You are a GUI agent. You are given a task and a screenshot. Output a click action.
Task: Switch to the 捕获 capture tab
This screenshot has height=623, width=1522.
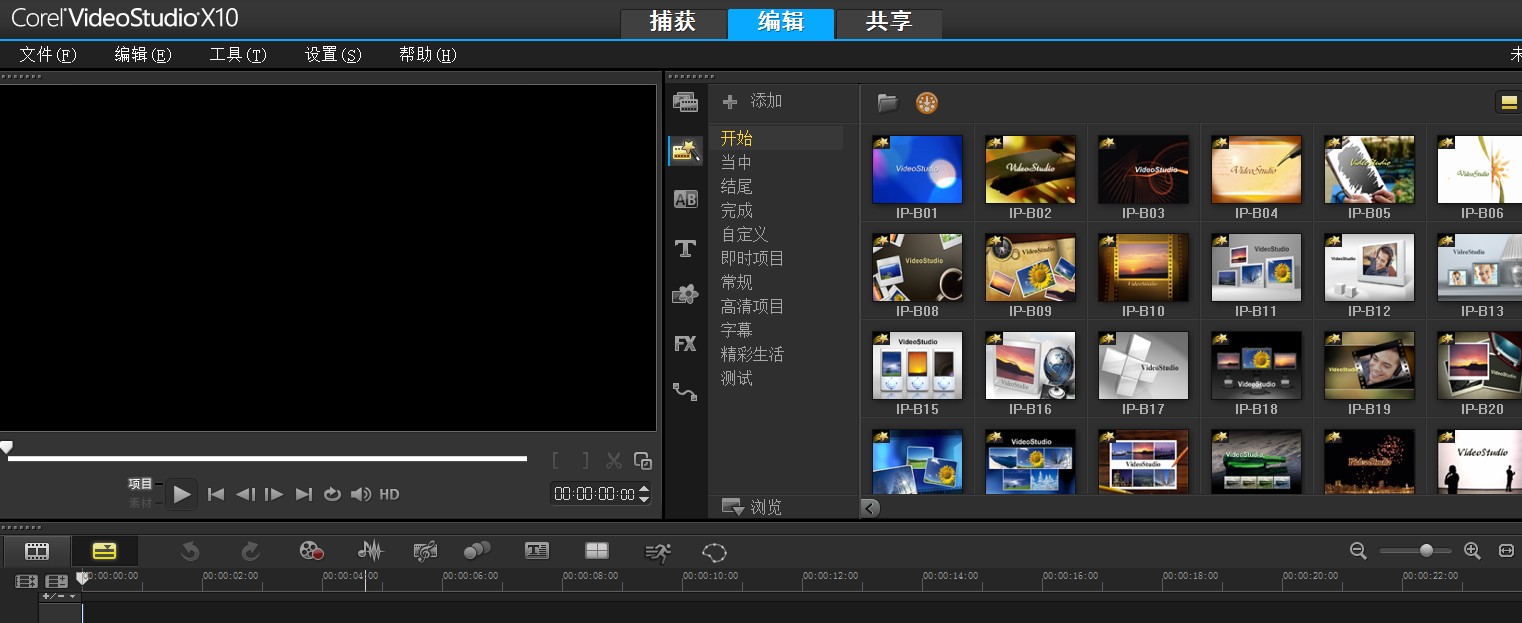point(673,23)
